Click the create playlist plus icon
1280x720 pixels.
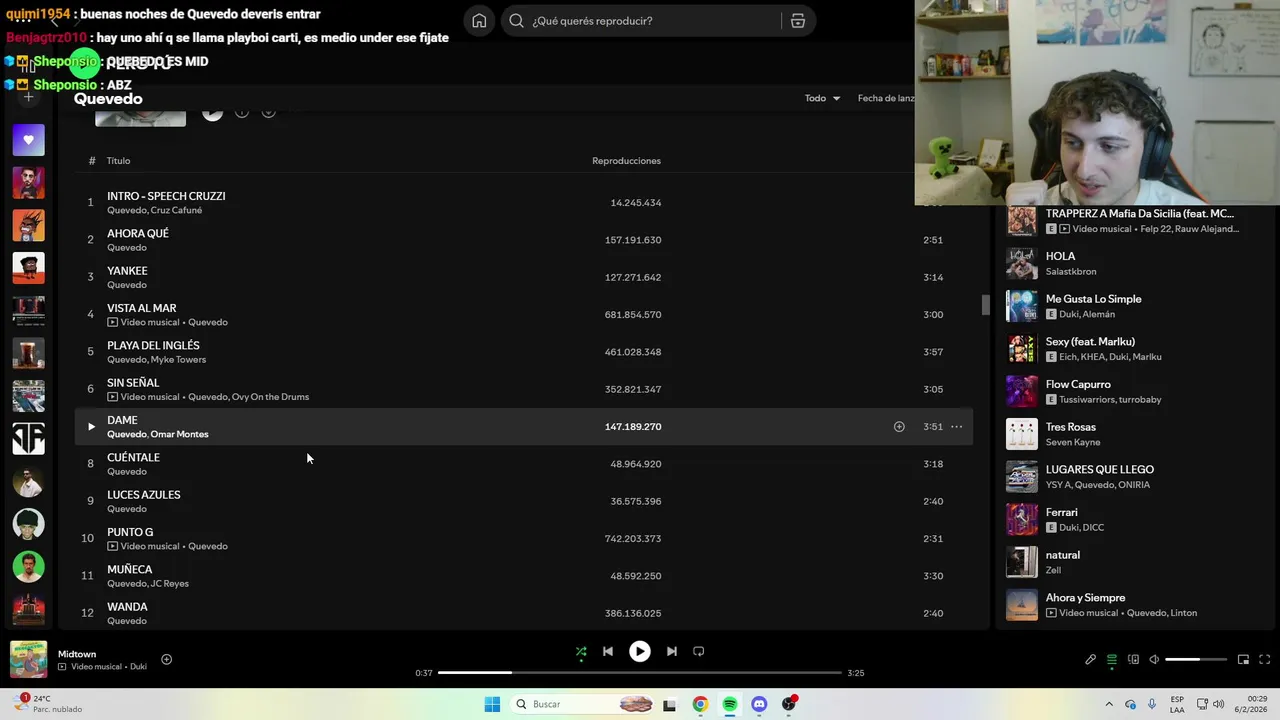point(28,97)
